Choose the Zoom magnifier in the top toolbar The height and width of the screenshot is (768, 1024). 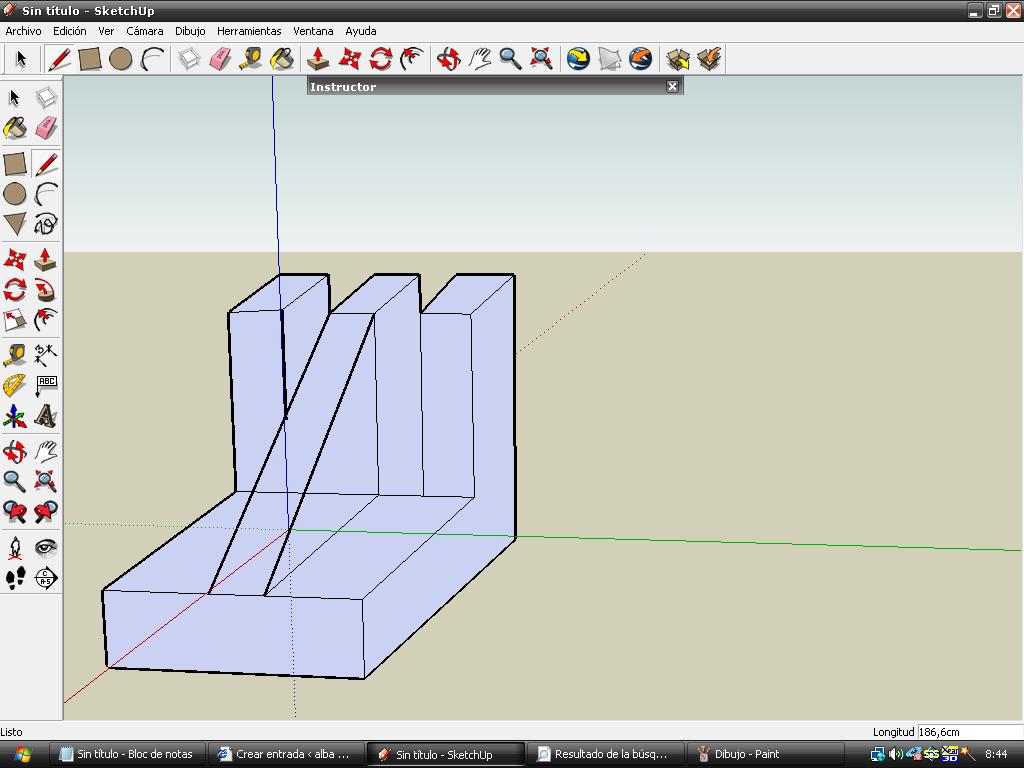click(x=510, y=59)
